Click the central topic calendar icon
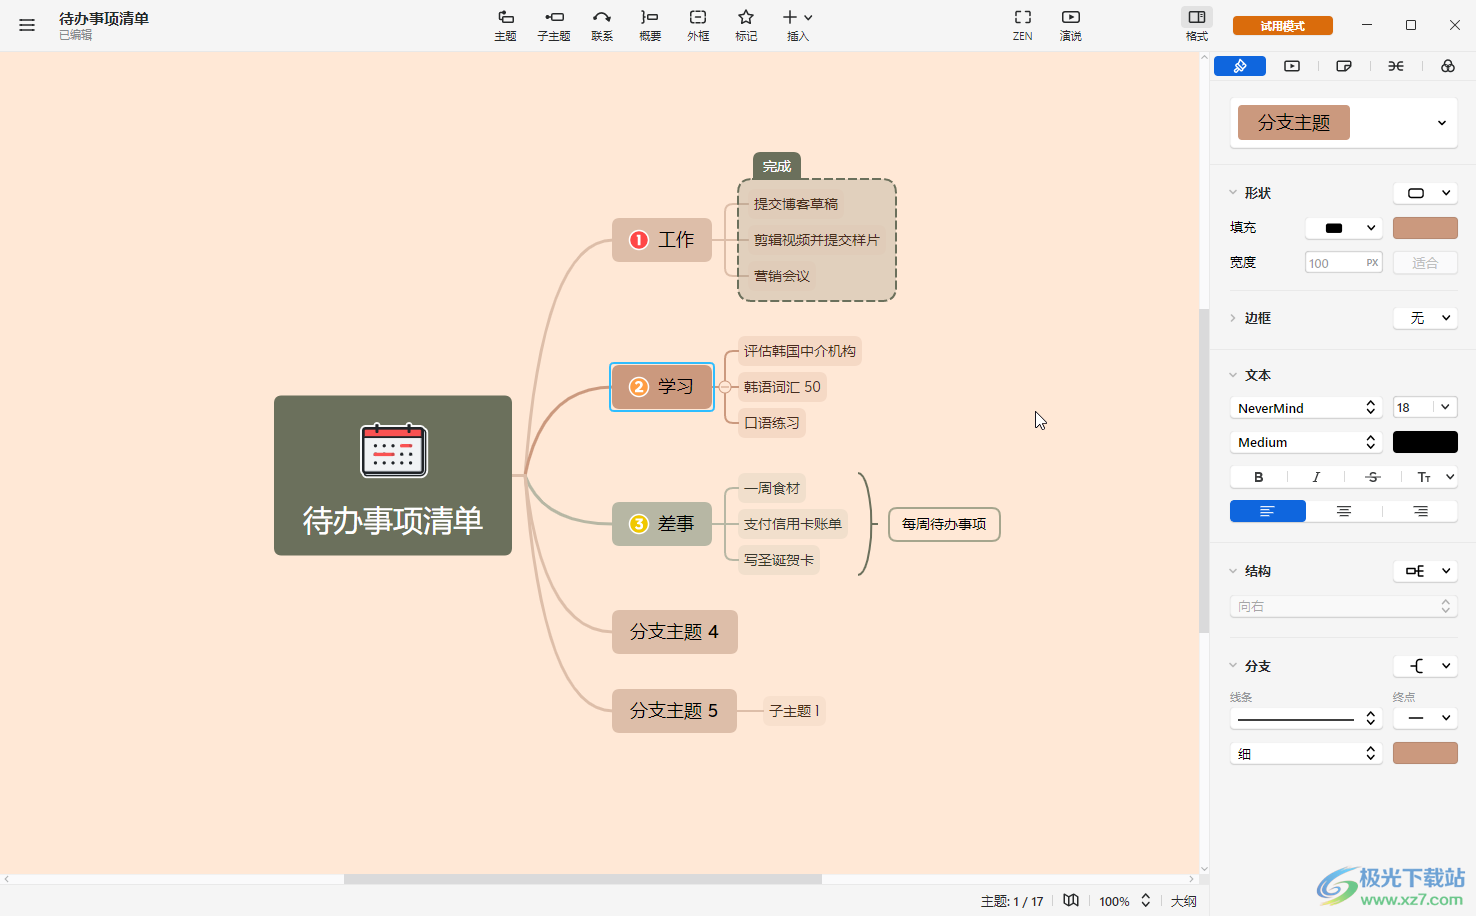1476x916 pixels. pyautogui.click(x=393, y=450)
